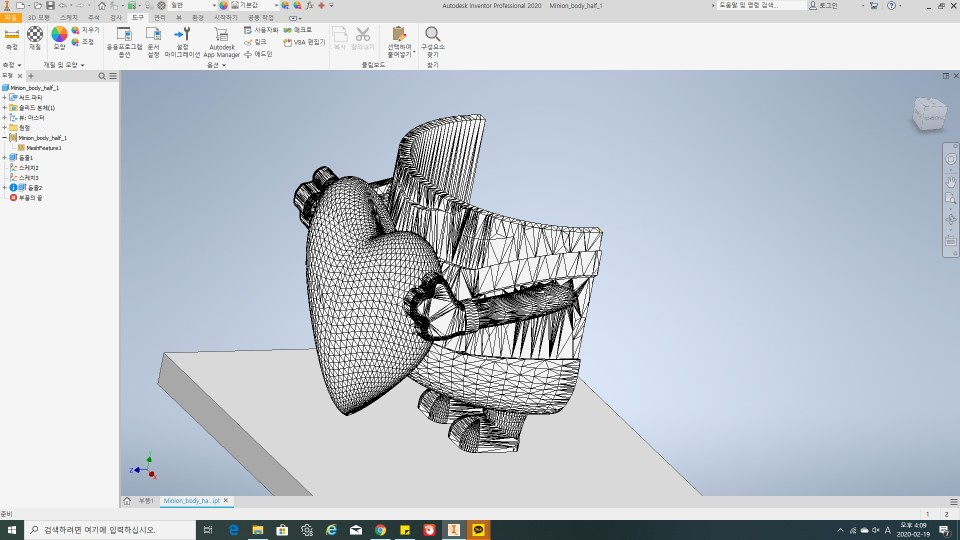Click the Undo arrow in quick access toolbar

[62, 5]
